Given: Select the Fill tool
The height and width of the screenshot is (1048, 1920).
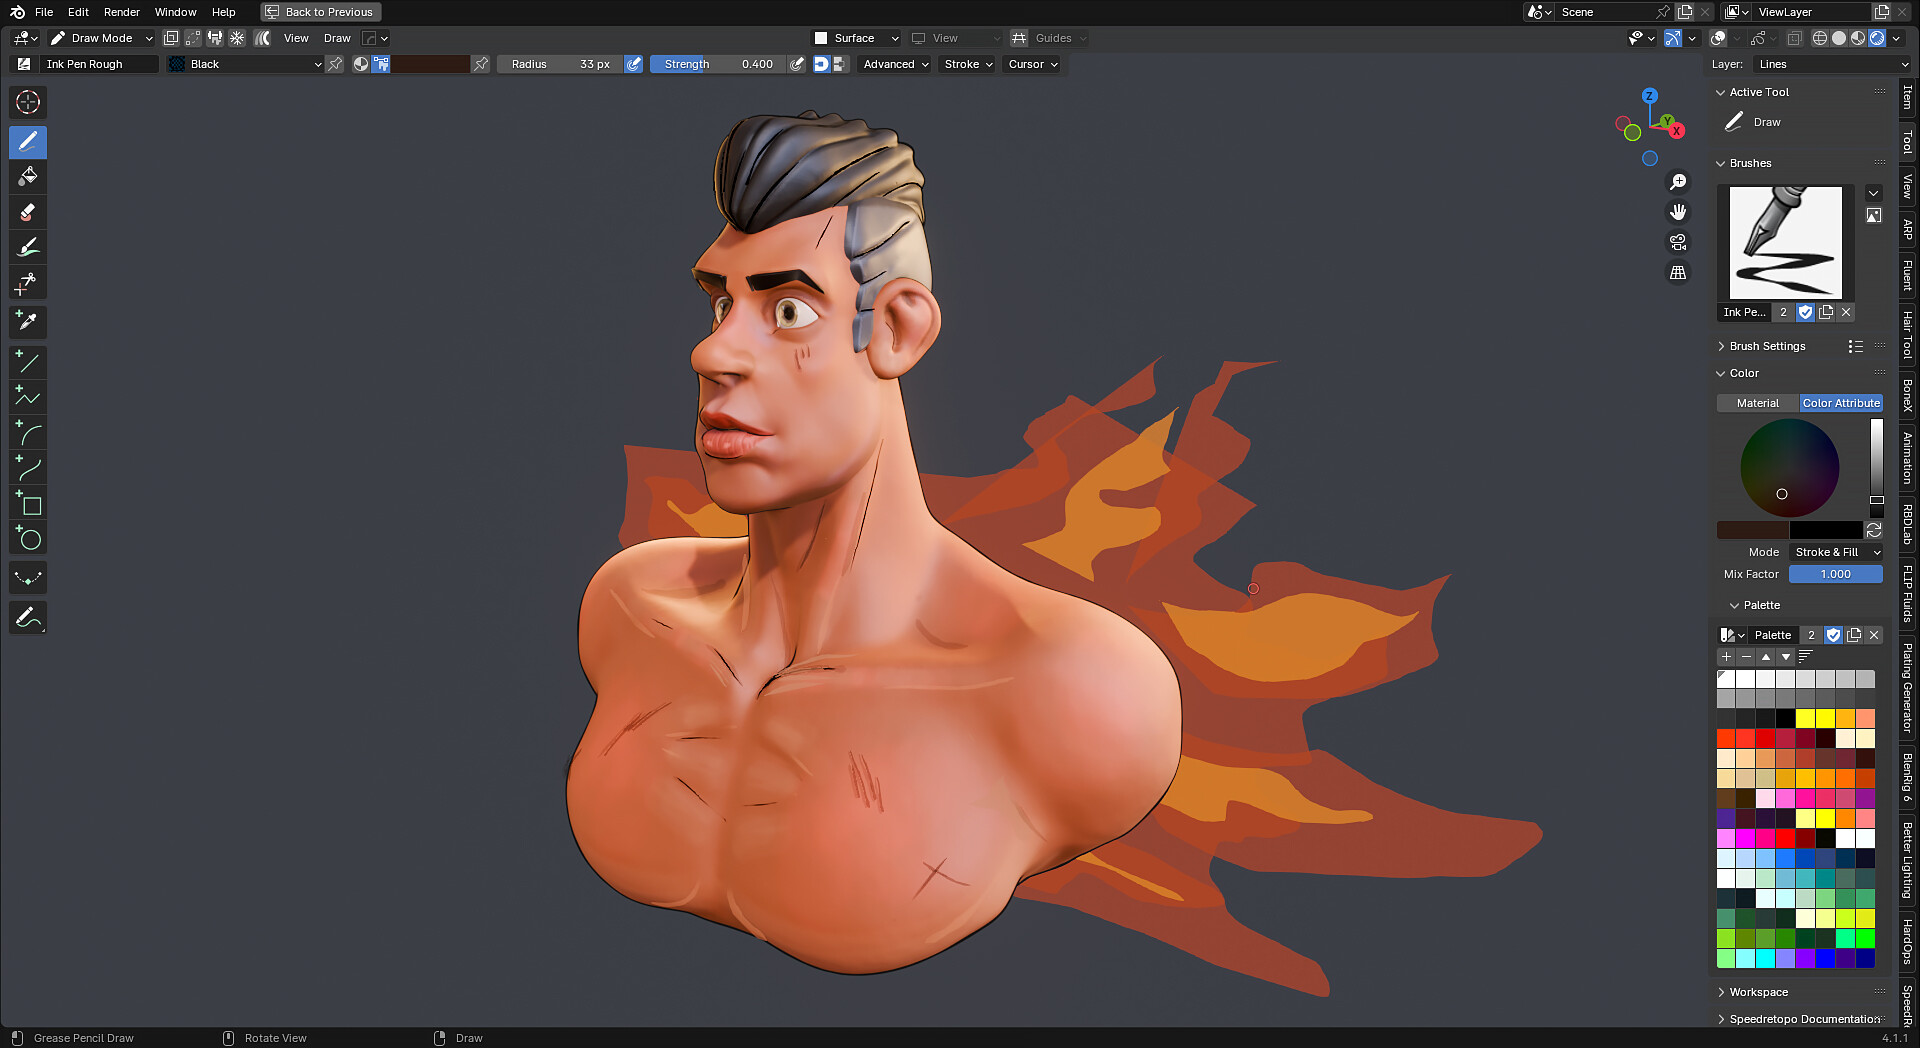Looking at the screenshot, I should pos(28,177).
